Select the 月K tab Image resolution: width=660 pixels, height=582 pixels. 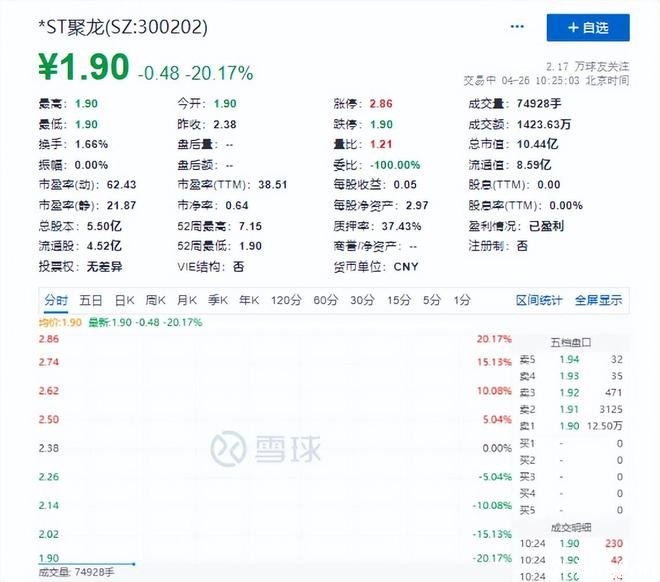pos(186,300)
